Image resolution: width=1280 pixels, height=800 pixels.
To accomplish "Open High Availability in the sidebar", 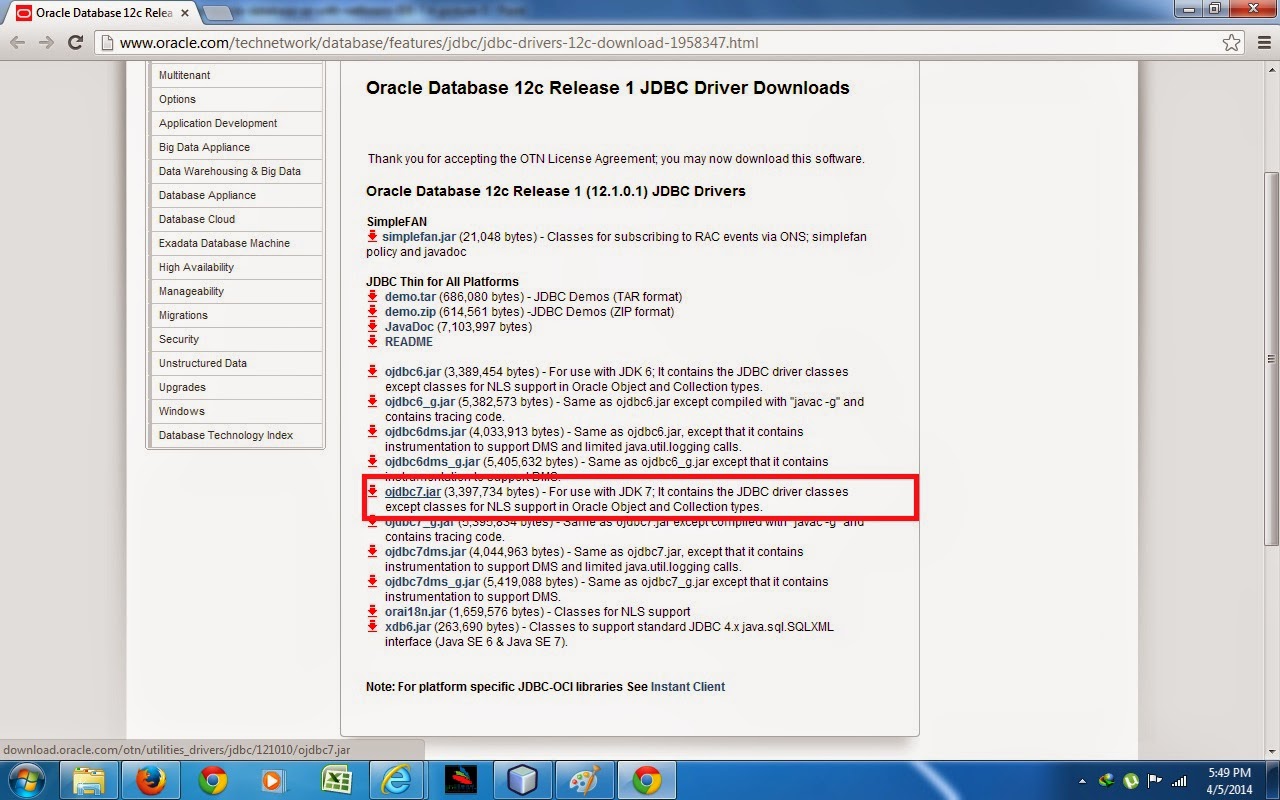I will coord(236,267).
